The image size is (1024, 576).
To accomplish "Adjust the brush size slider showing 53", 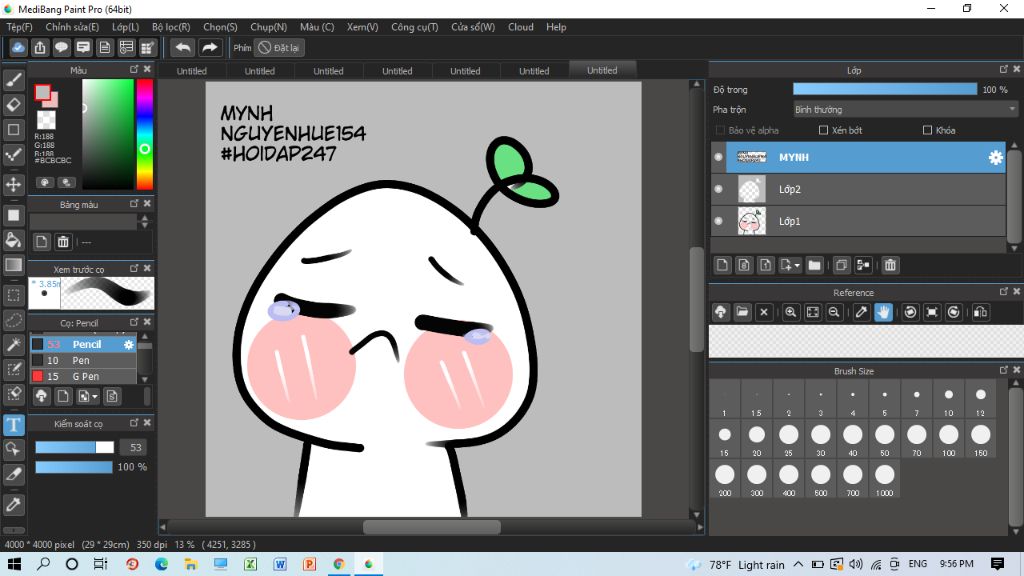I will point(74,447).
